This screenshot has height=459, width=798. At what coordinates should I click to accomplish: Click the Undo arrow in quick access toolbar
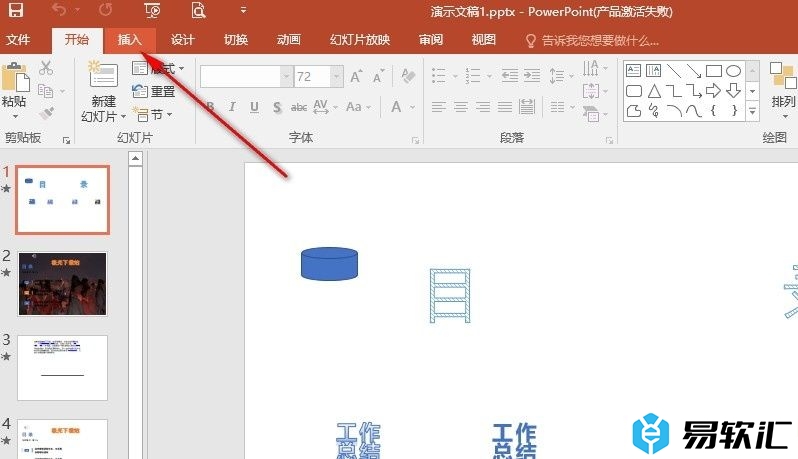click(59, 10)
